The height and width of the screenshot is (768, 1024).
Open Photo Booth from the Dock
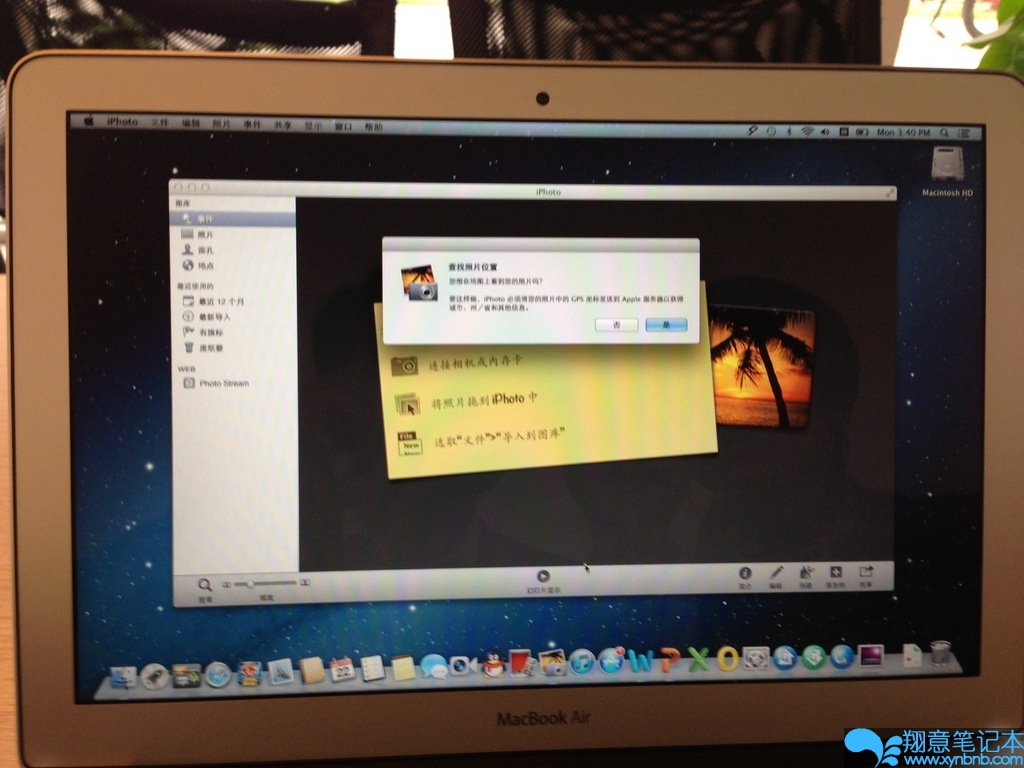(x=522, y=664)
